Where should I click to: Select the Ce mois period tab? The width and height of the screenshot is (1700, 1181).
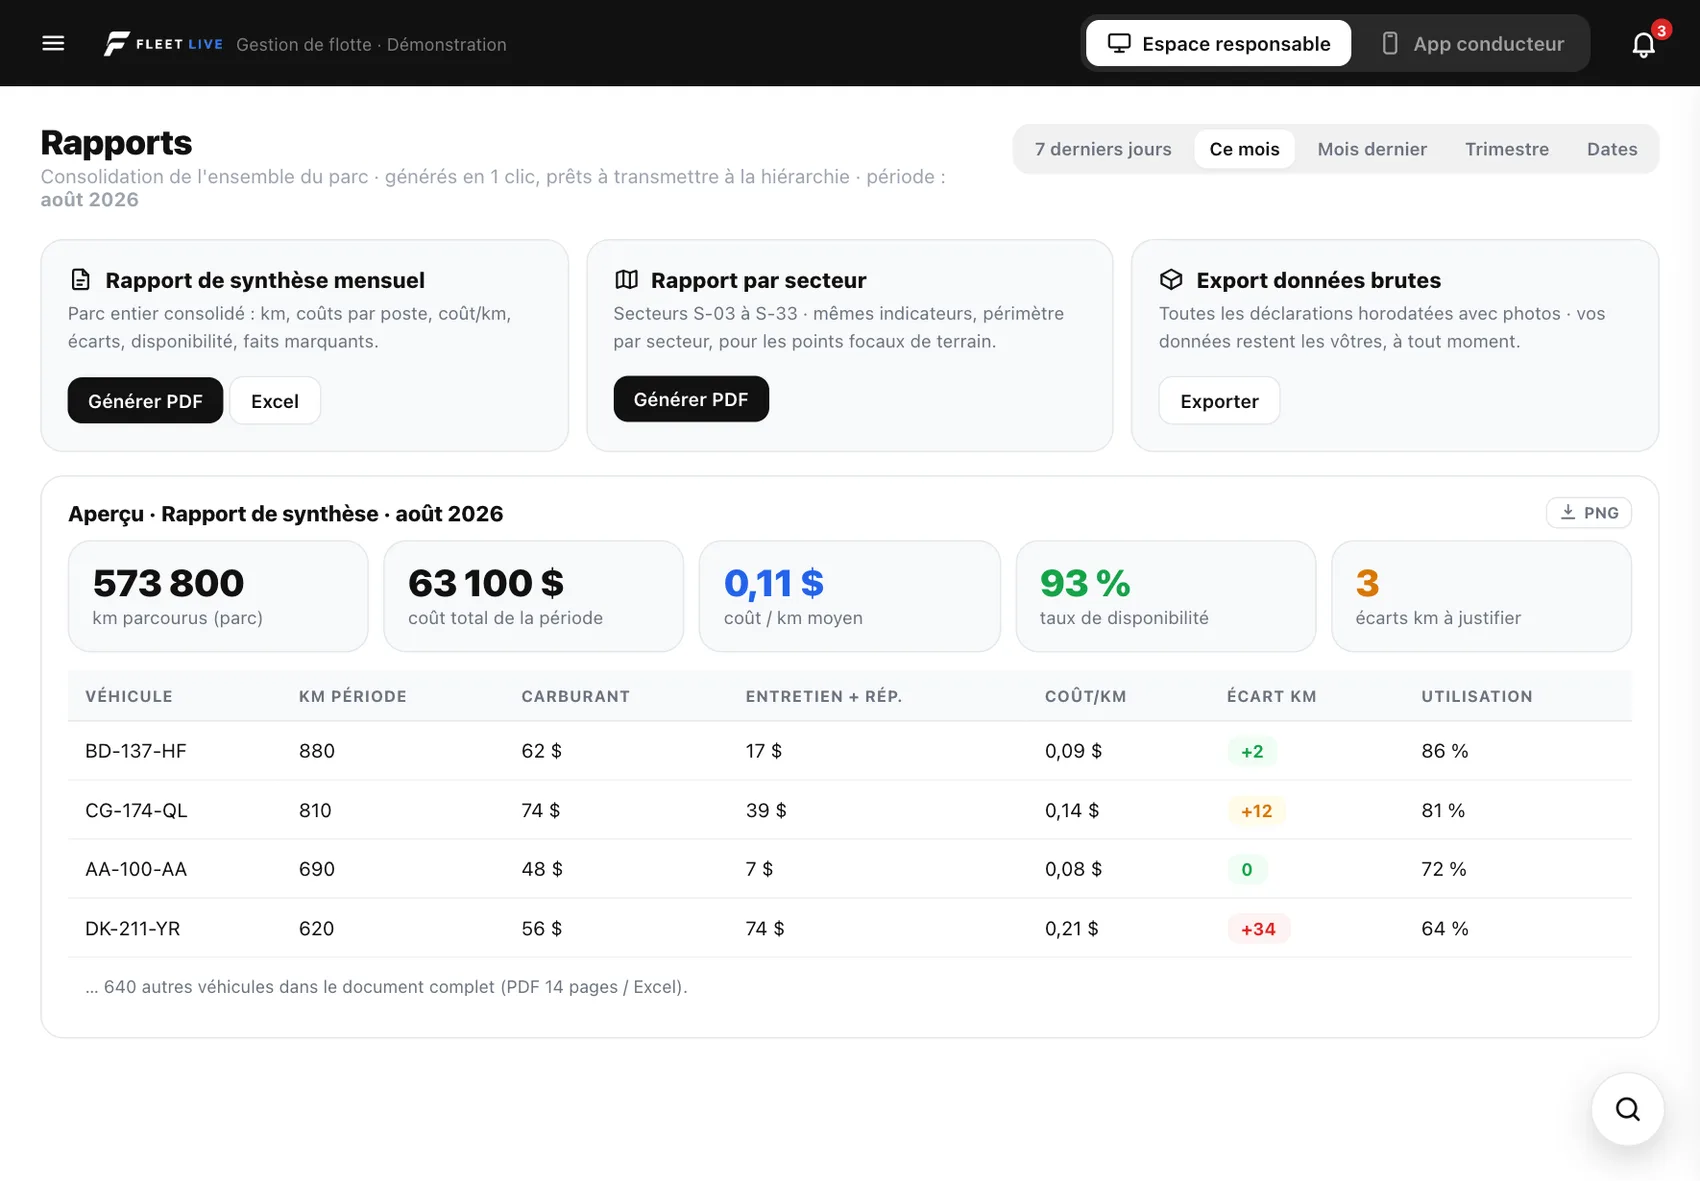coord(1244,149)
